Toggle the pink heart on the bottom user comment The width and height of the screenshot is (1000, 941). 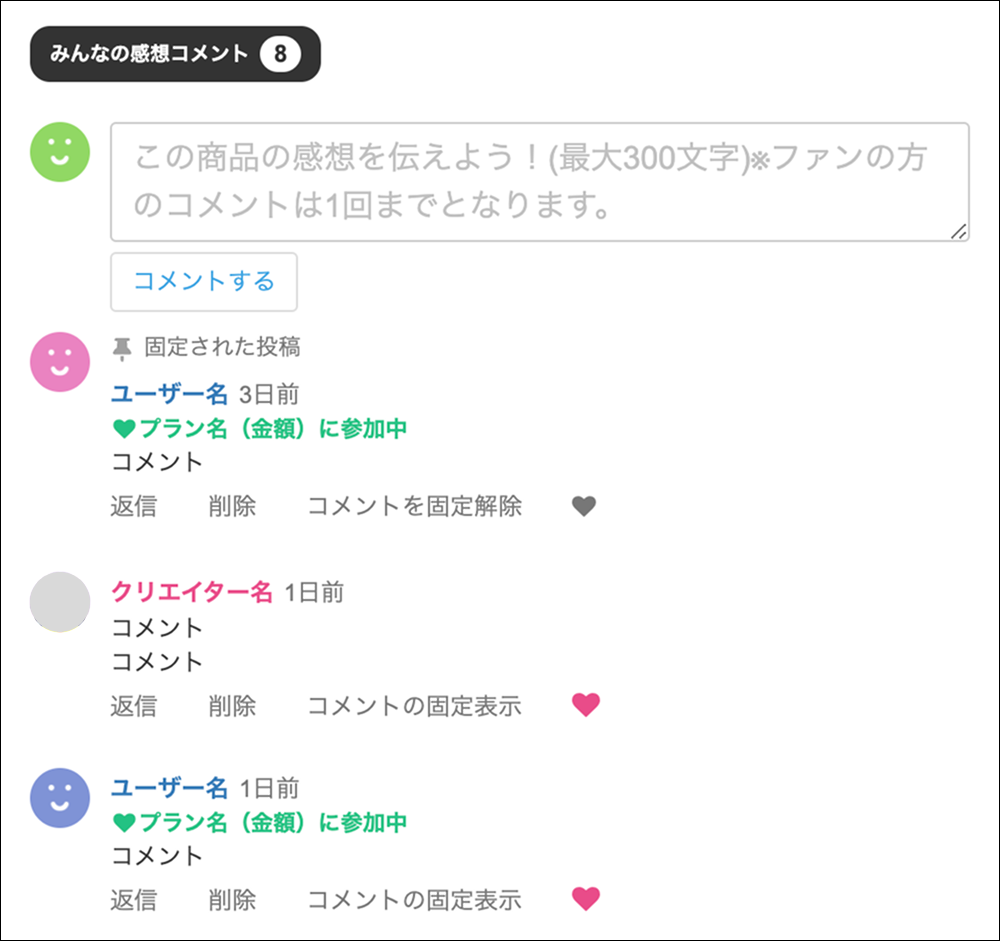pyautogui.click(x=588, y=899)
